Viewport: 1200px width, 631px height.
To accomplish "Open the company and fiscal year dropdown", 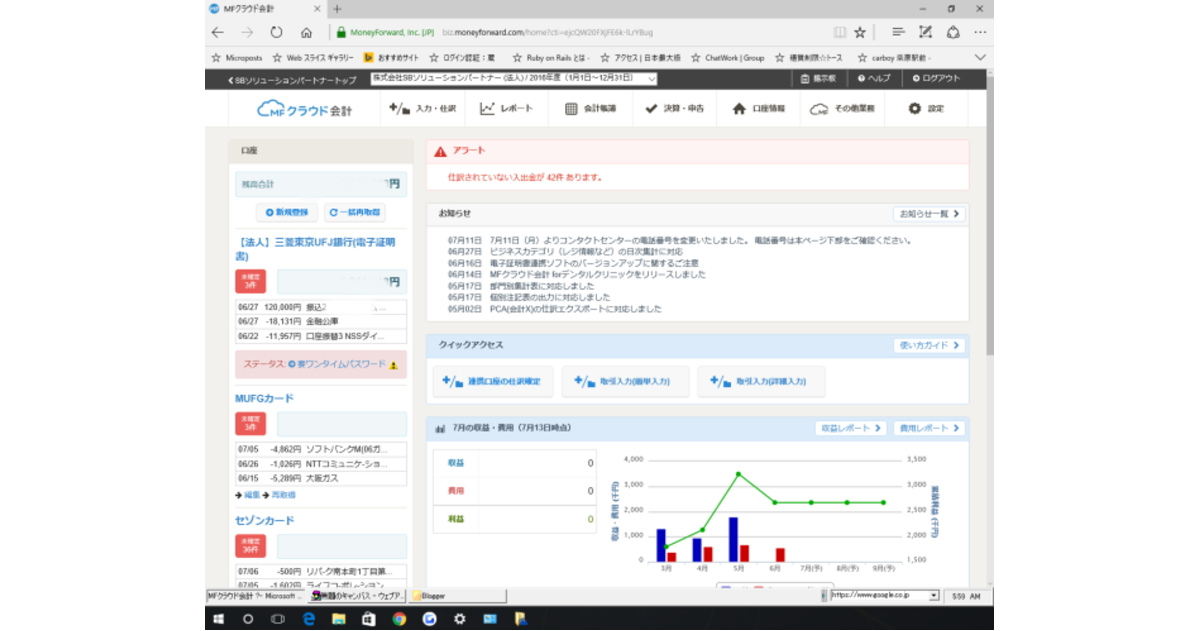I will [514, 78].
